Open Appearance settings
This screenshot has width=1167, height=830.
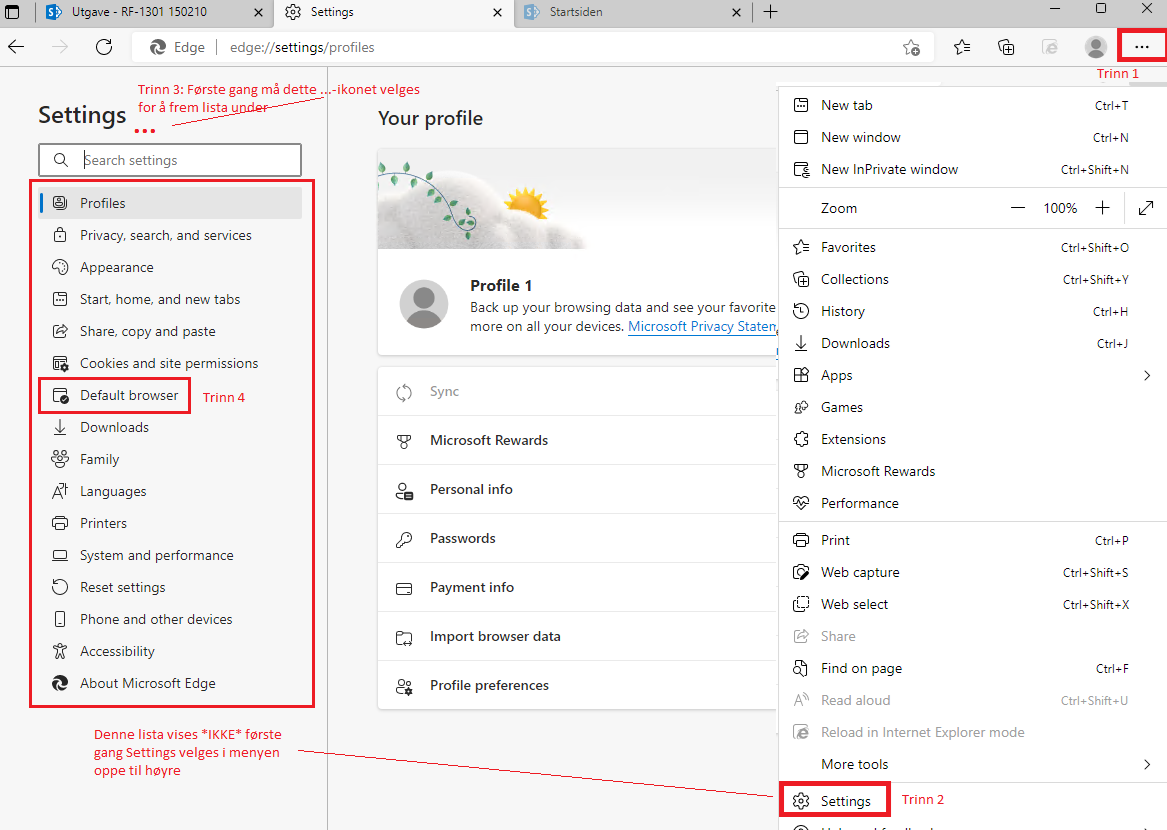(x=170, y=267)
